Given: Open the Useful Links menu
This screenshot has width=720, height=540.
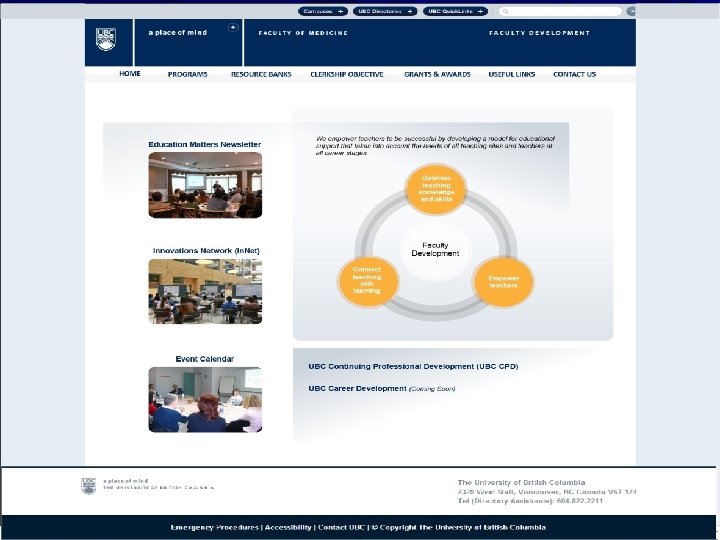Looking at the screenshot, I should [x=512, y=74].
